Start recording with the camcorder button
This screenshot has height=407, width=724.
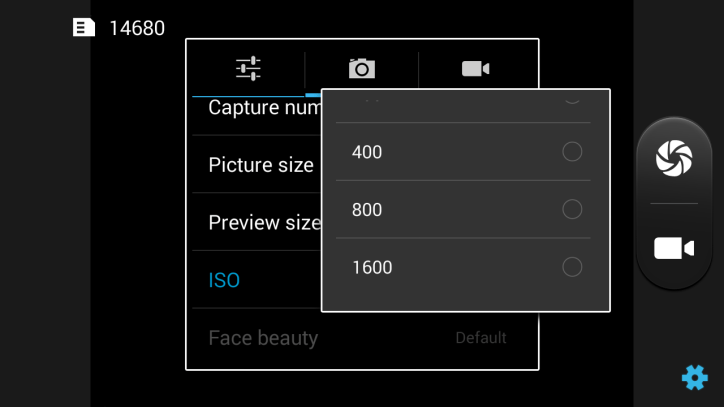click(x=673, y=248)
